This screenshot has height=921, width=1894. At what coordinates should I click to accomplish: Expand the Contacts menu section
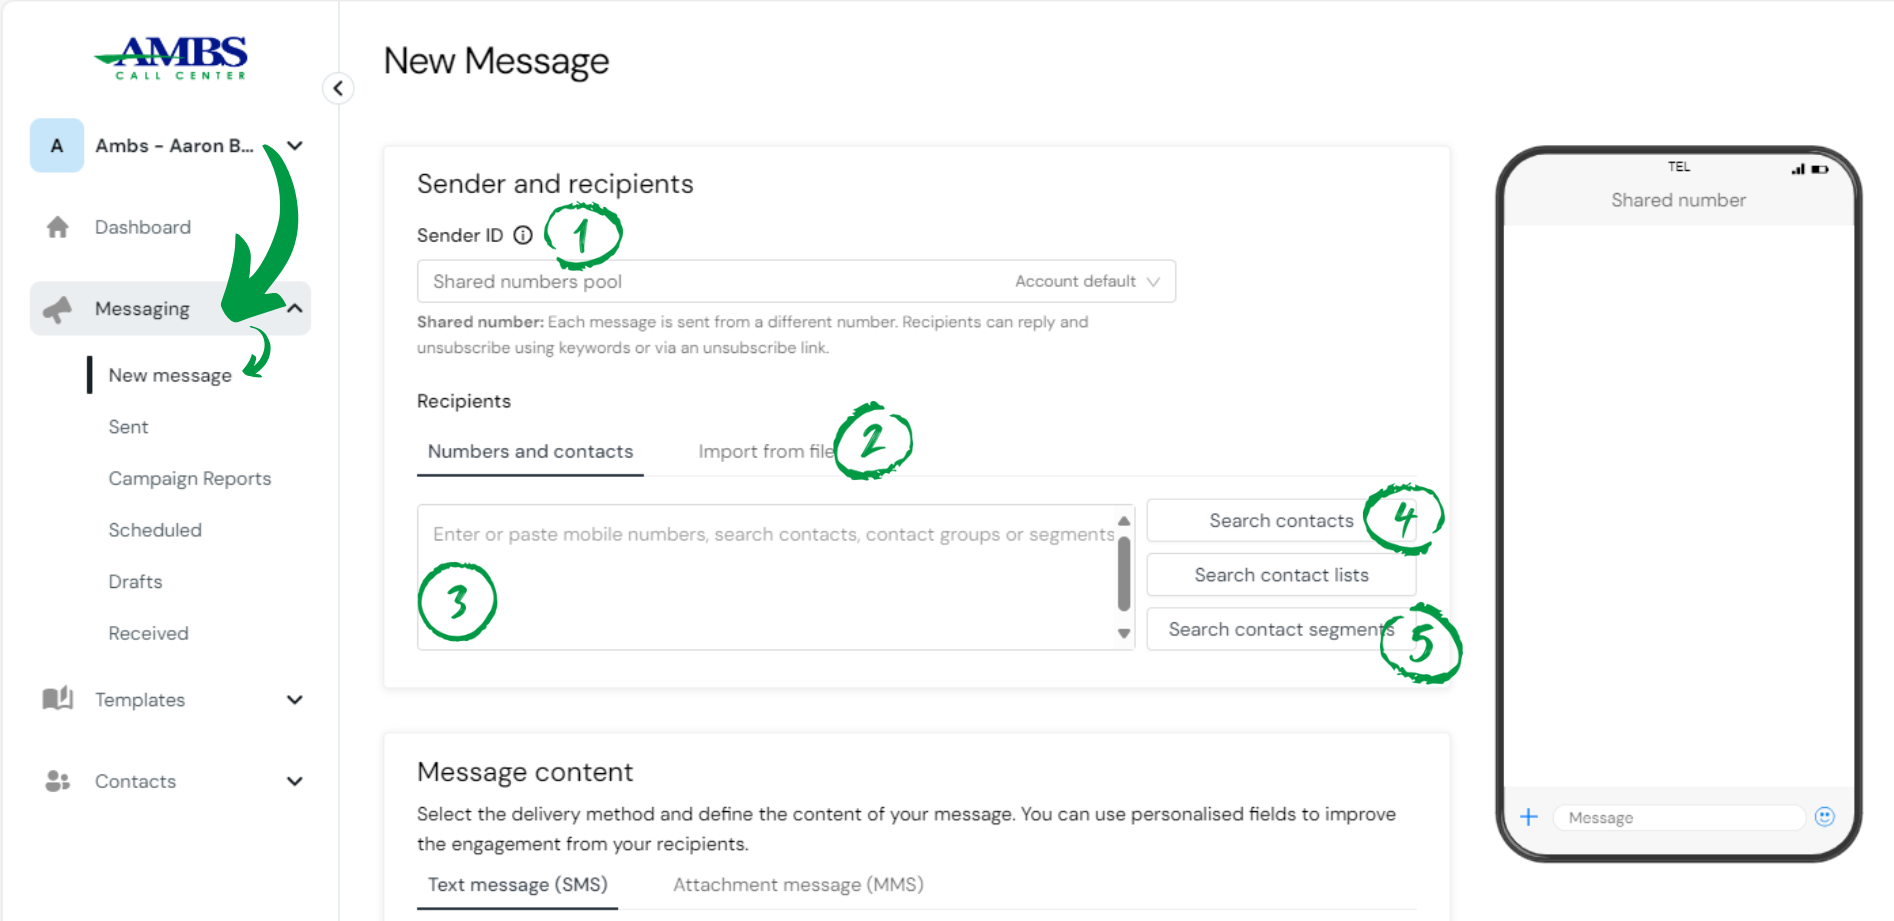[295, 781]
